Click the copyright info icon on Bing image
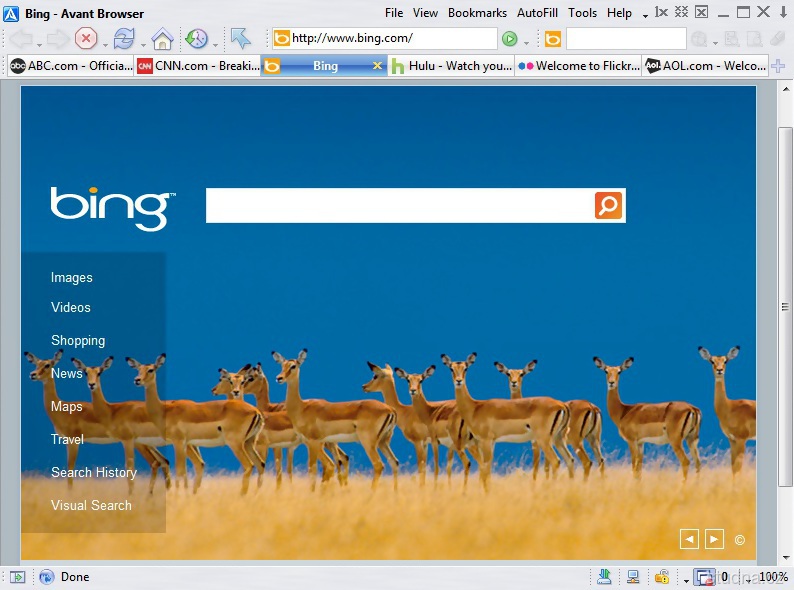Image resolution: width=794 pixels, height=590 pixels. (x=740, y=540)
